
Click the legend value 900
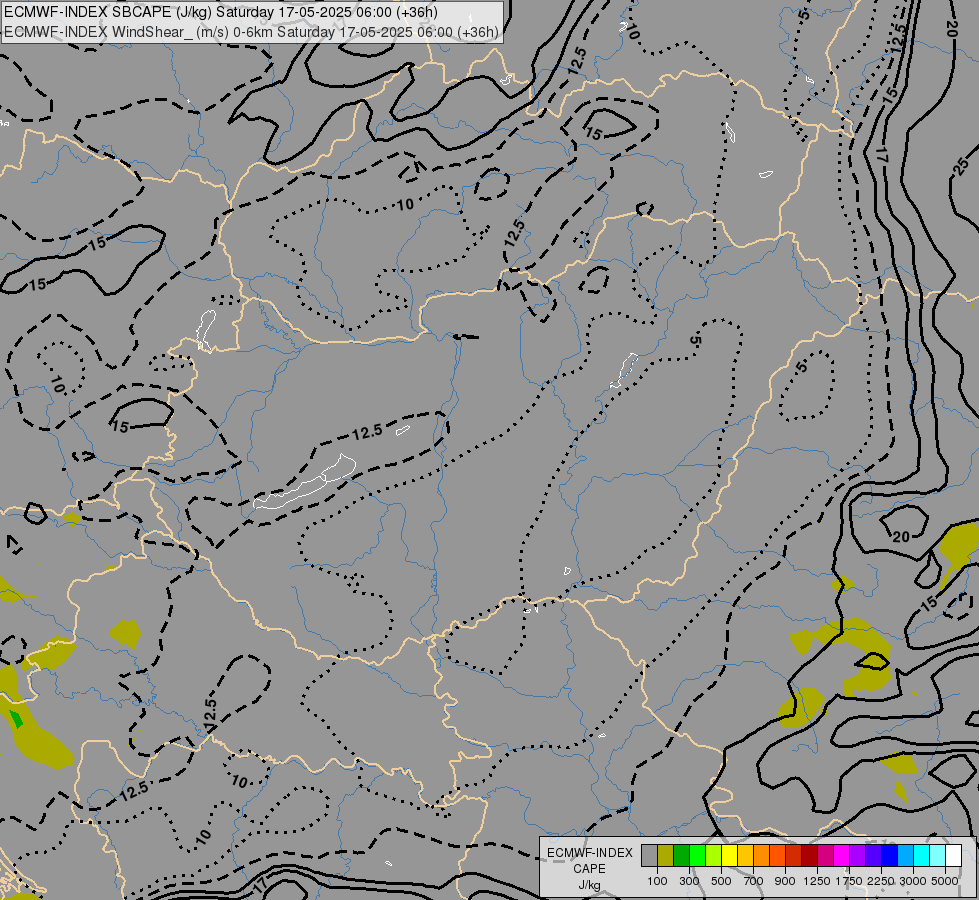point(785,881)
